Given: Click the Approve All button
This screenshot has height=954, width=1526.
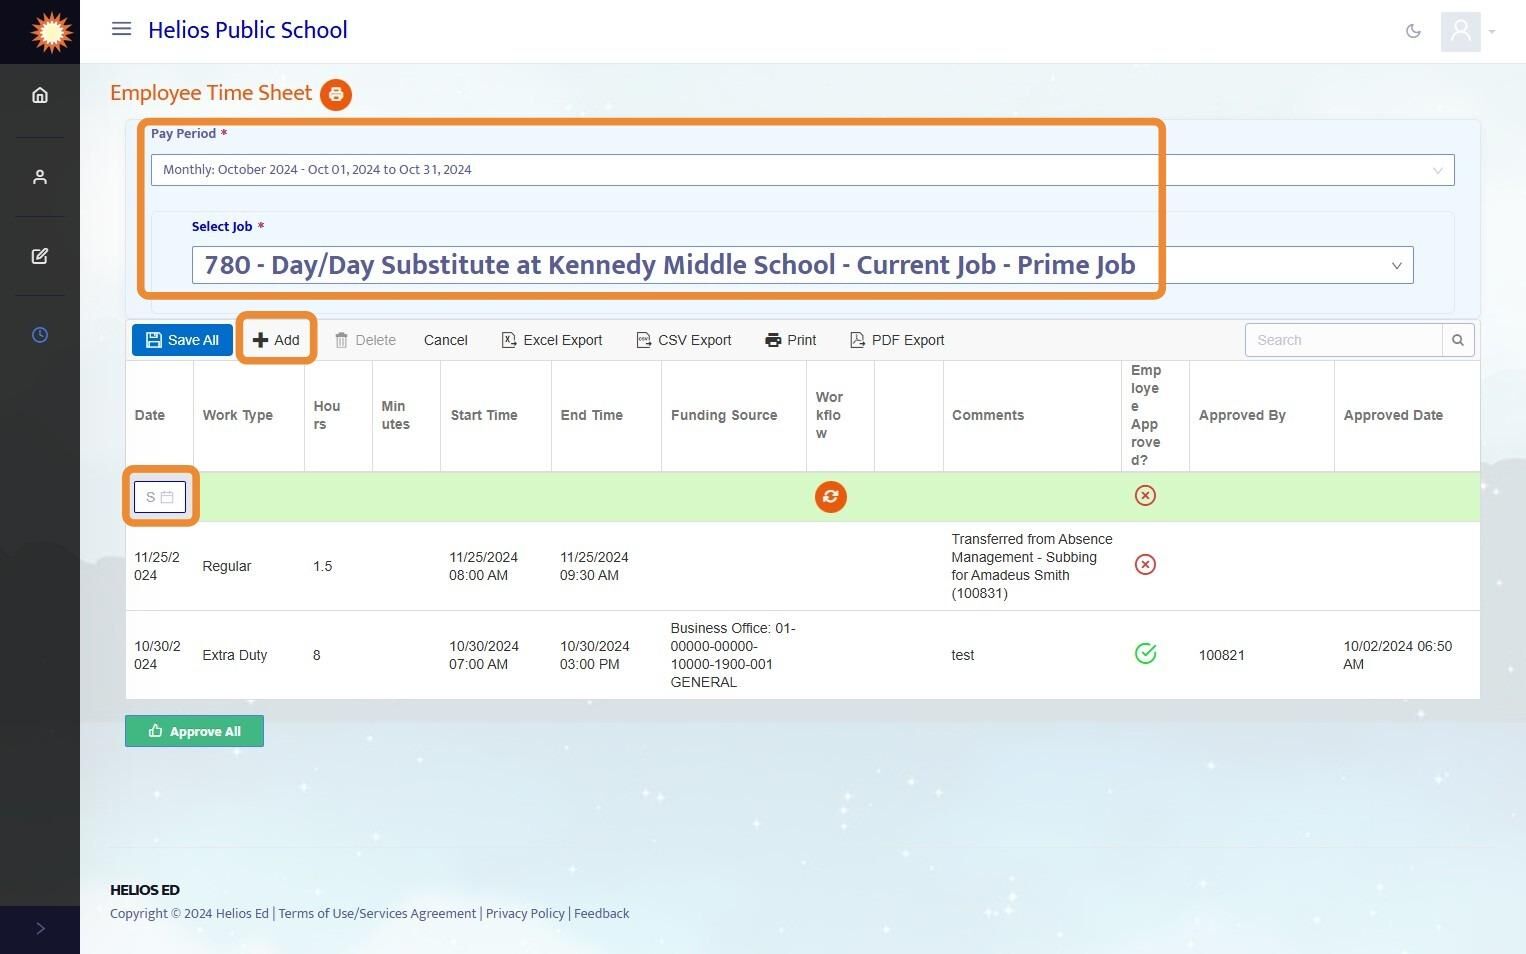Looking at the screenshot, I should pos(194,731).
